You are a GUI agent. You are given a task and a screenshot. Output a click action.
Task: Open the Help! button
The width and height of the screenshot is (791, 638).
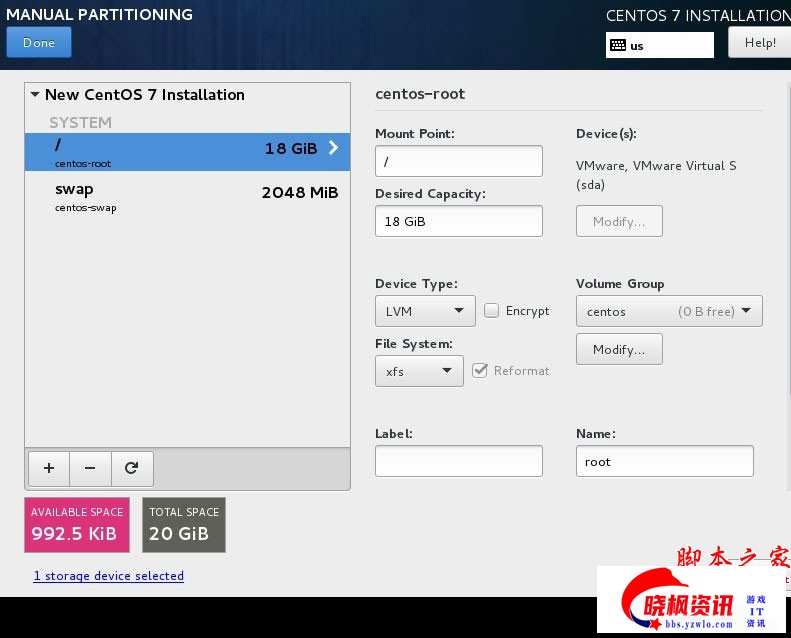tap(759, 43)
